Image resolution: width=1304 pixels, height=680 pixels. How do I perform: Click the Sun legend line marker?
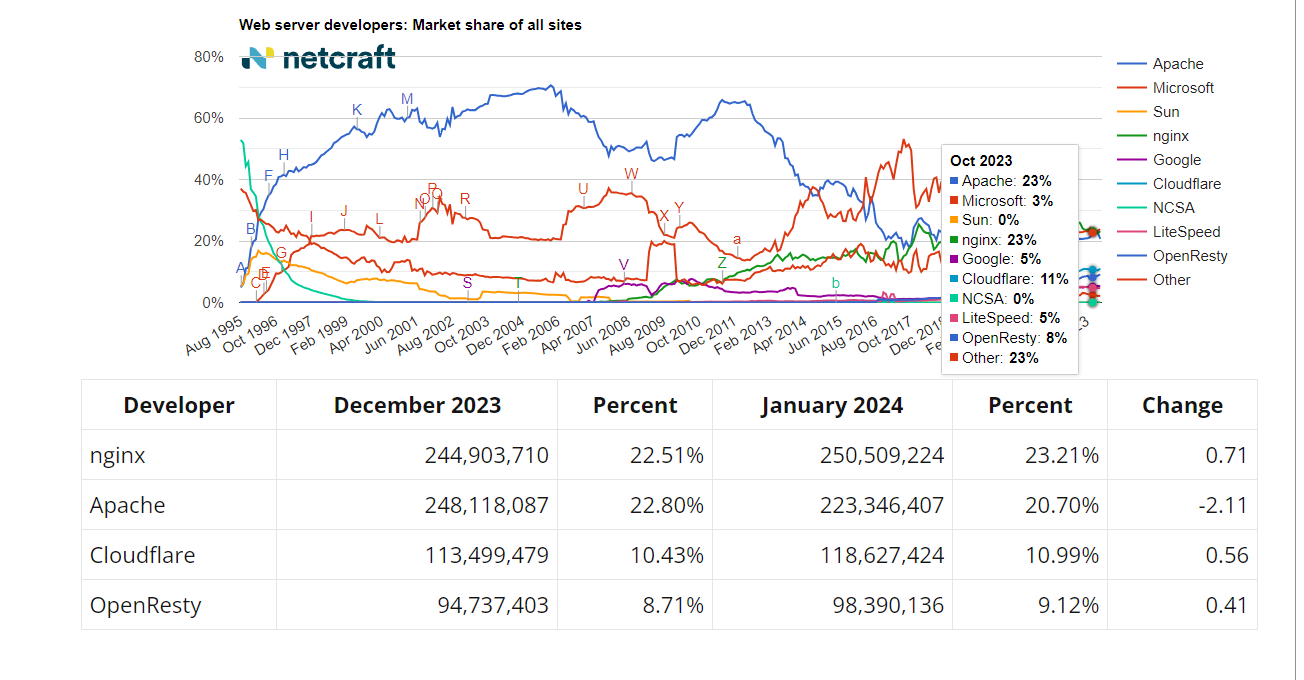tap(1132, 112)
